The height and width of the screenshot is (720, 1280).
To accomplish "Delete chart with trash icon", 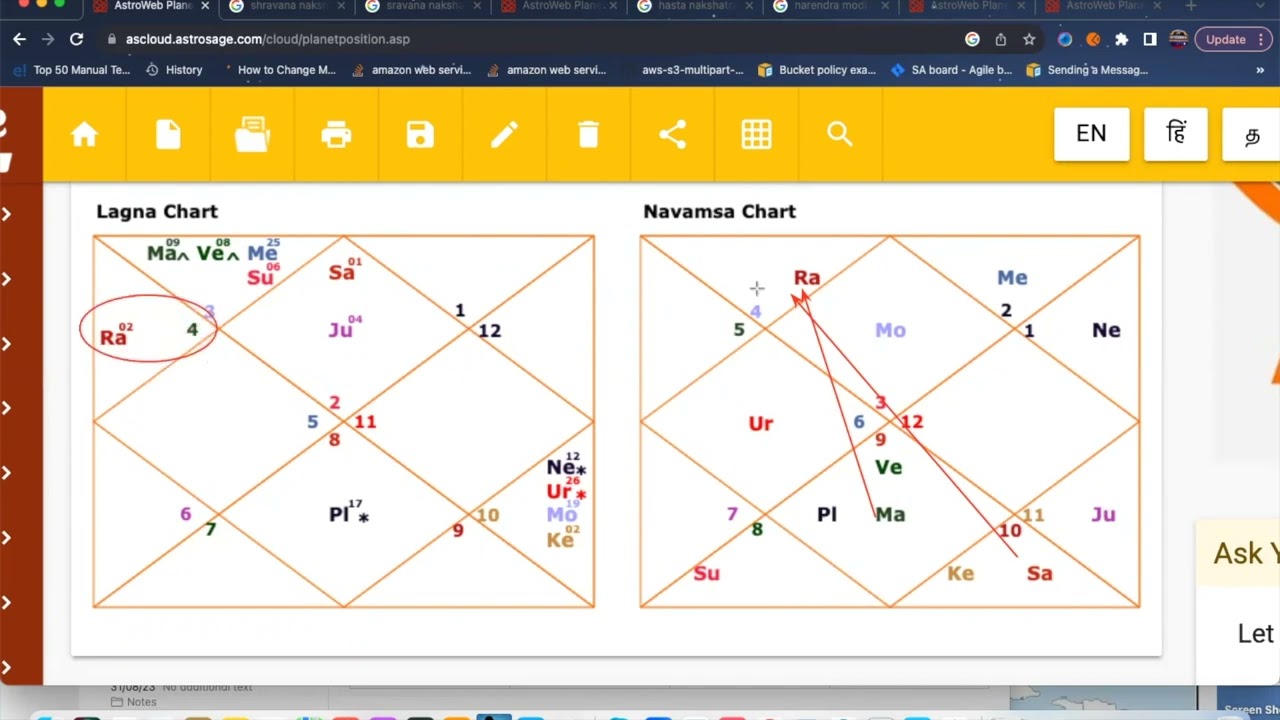I will click(x=588, y=134).
